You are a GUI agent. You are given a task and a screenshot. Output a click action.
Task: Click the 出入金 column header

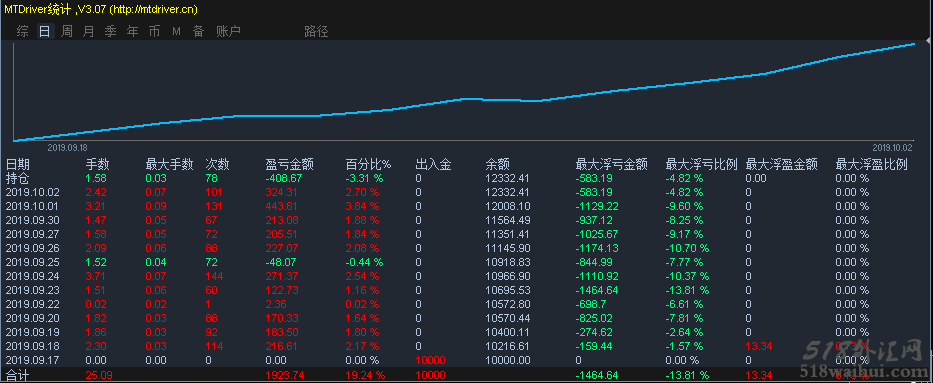pyautogui.click(x=434, y=165)
